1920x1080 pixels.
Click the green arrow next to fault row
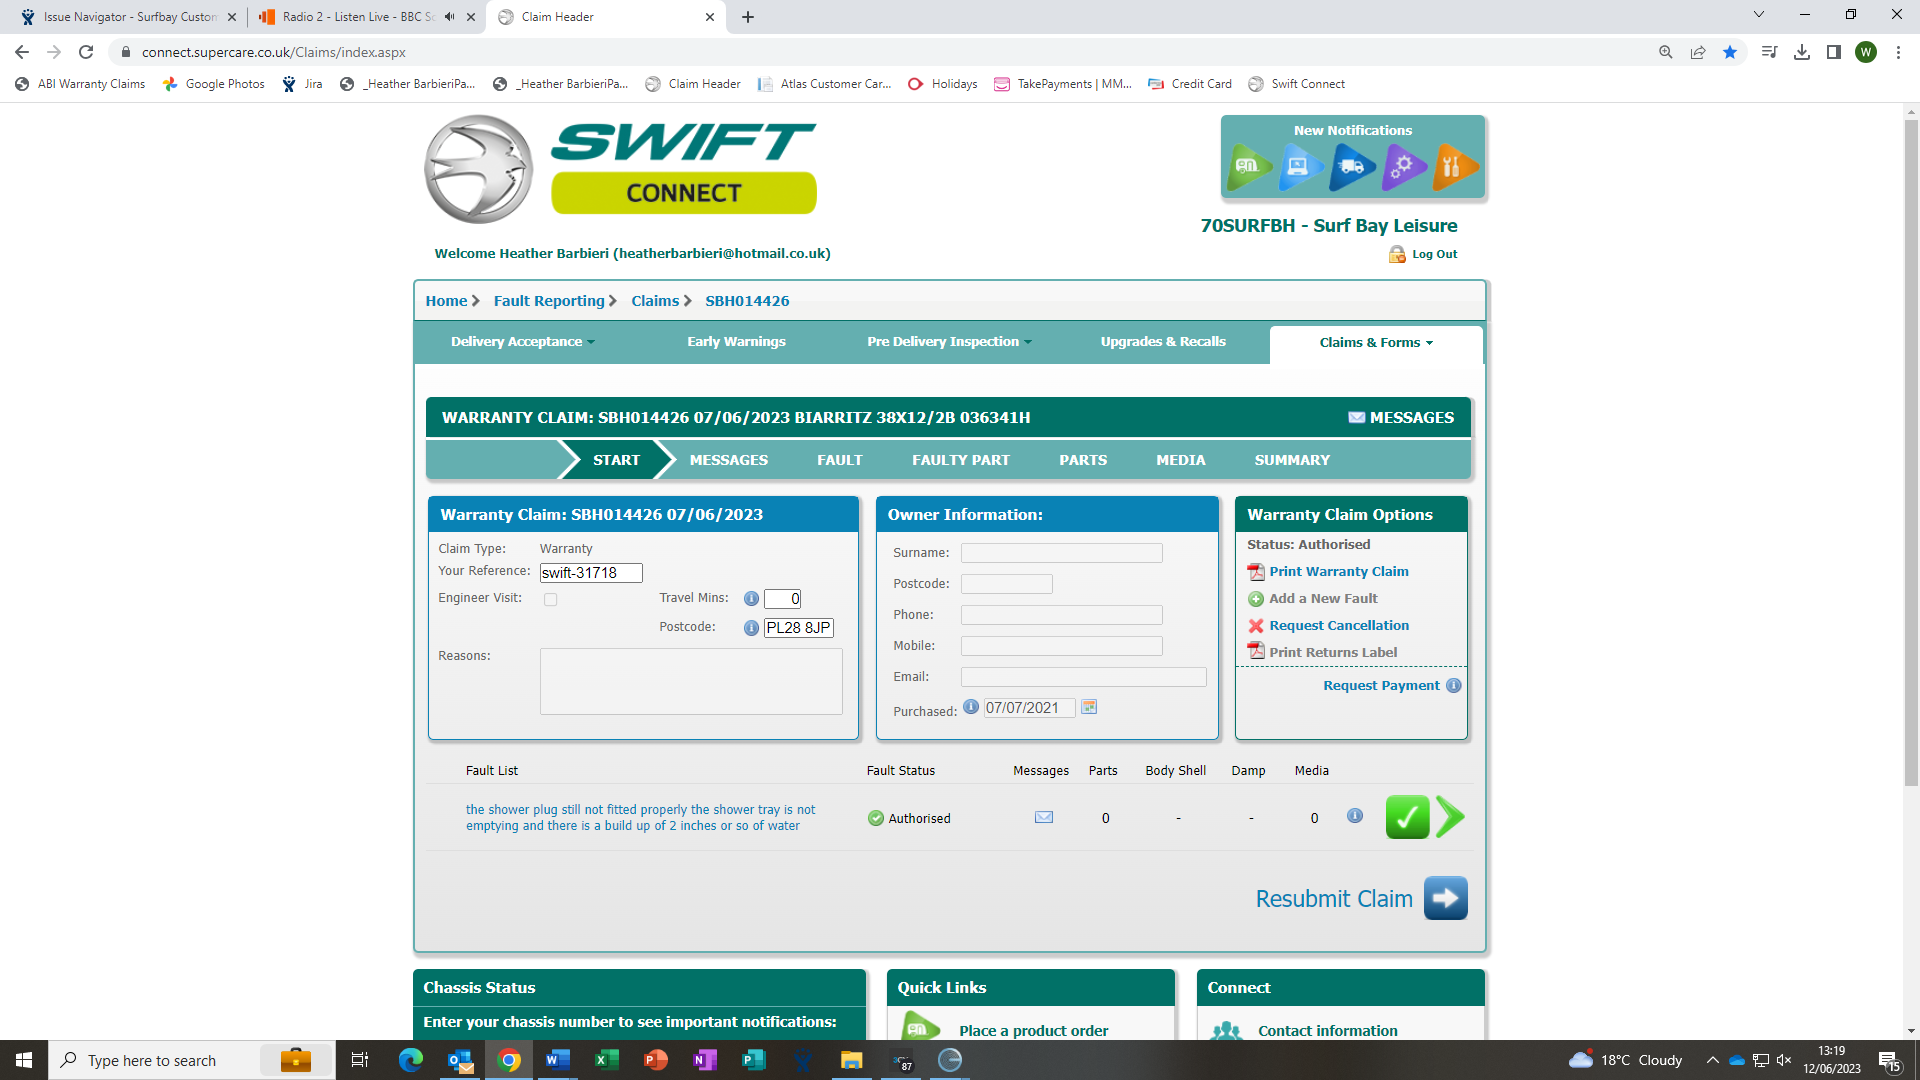coord(1450,818)
